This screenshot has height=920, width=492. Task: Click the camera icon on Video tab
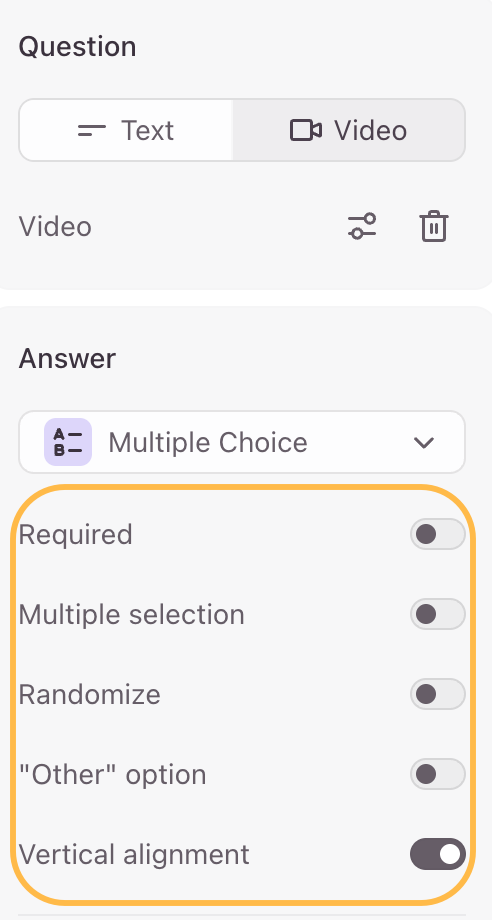click(x=306, y=130)
